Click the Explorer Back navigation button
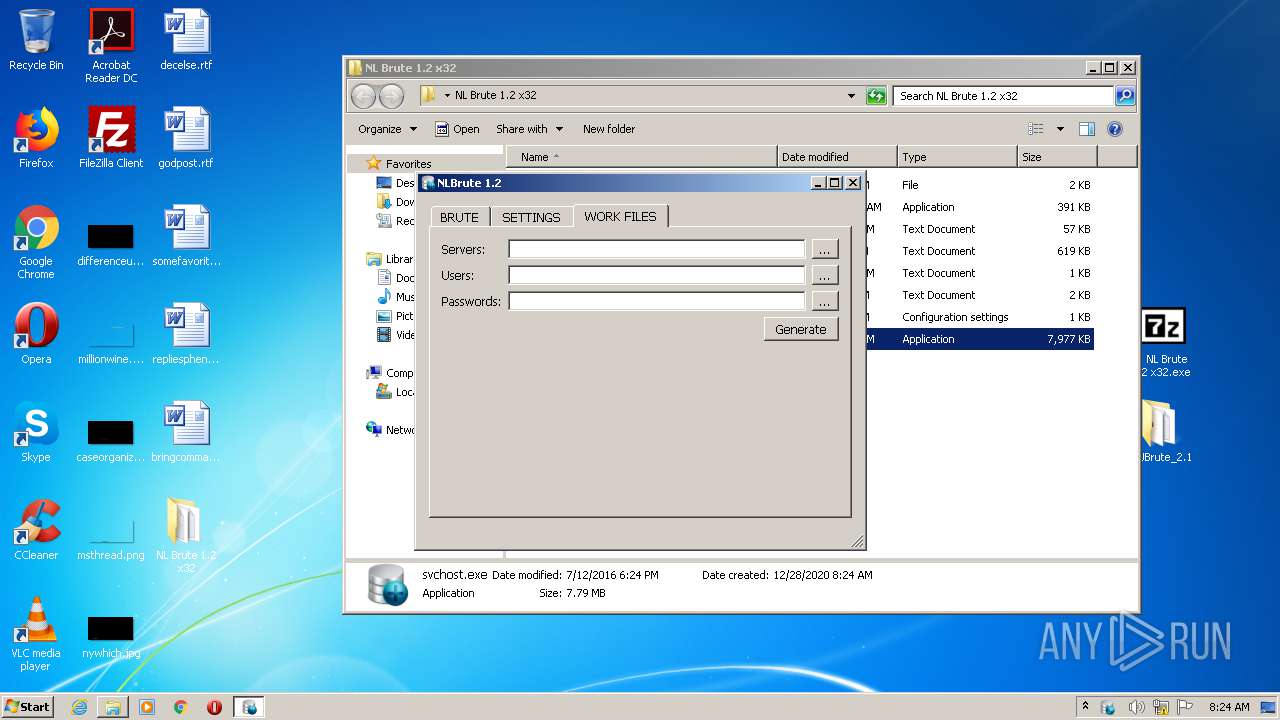Screen dimensions: 1280x720 click(364, 96)
